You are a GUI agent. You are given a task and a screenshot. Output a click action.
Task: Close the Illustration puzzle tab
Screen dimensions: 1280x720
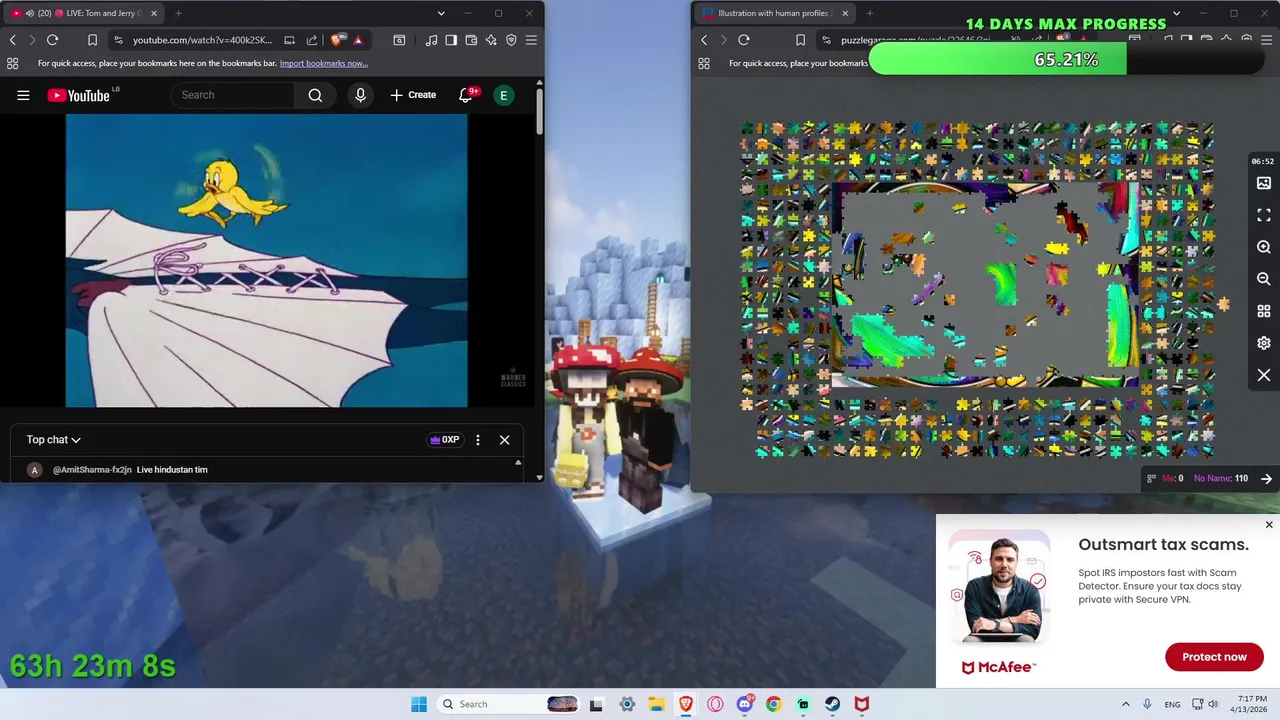pos(845,13)
